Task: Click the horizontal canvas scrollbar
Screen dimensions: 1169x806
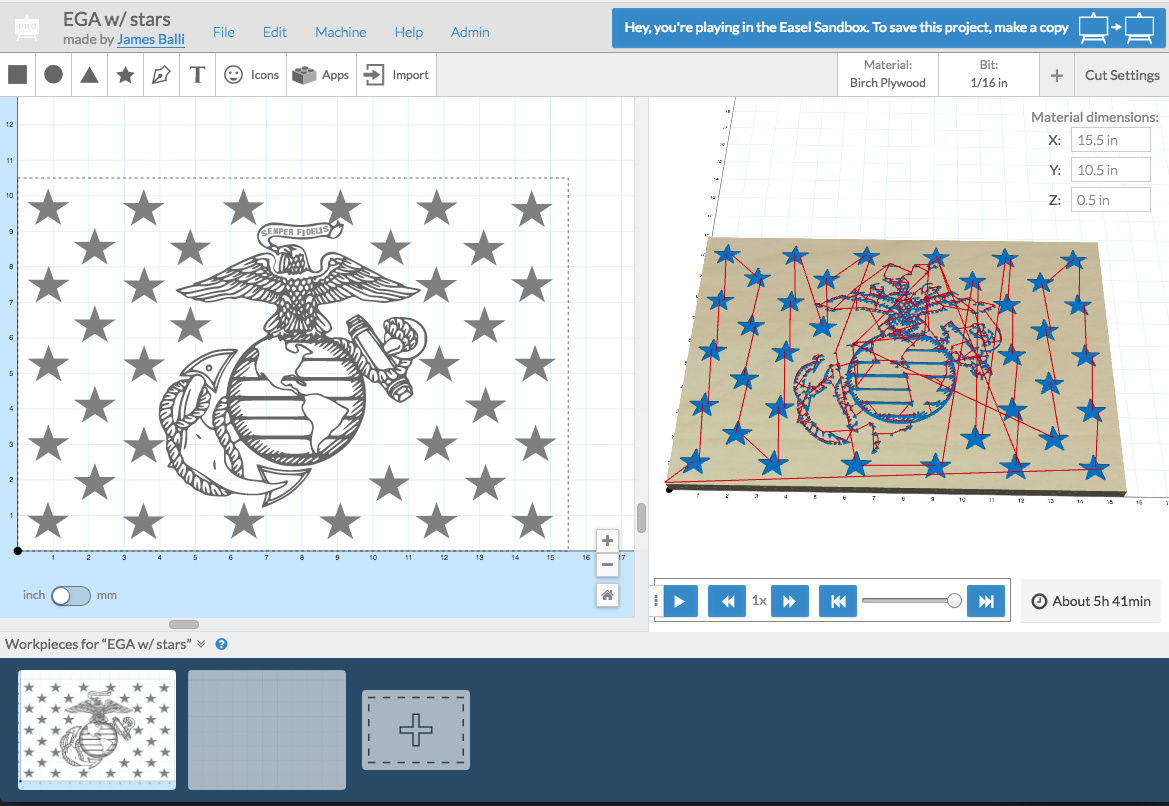Action: point(184,625)
